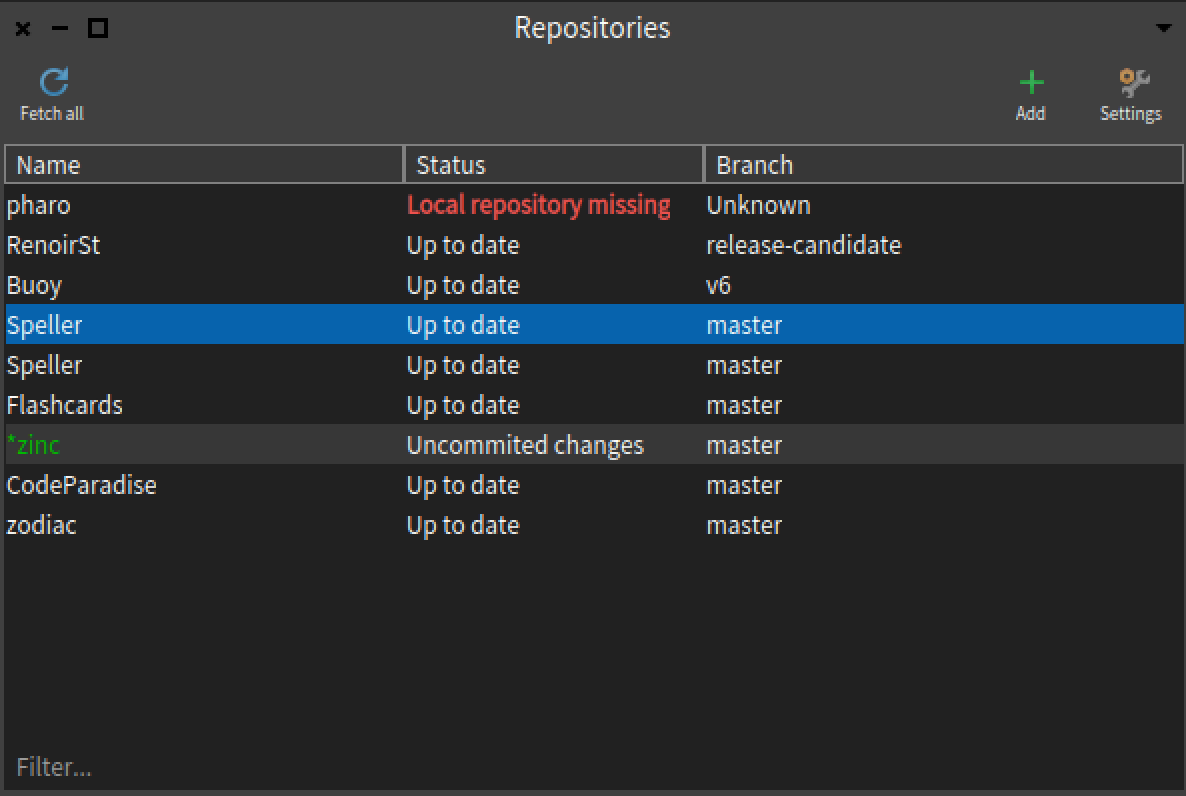This screenshot has height=796, width=1186.
Task: Select the RenoirSt repository
Action: 54,245
